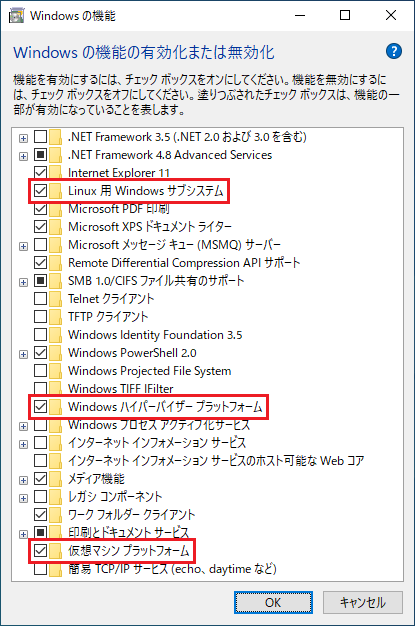
Task: Select the Microsoft PDF 印刷 label
Action: pyautogui.click(x=119, y=209)
